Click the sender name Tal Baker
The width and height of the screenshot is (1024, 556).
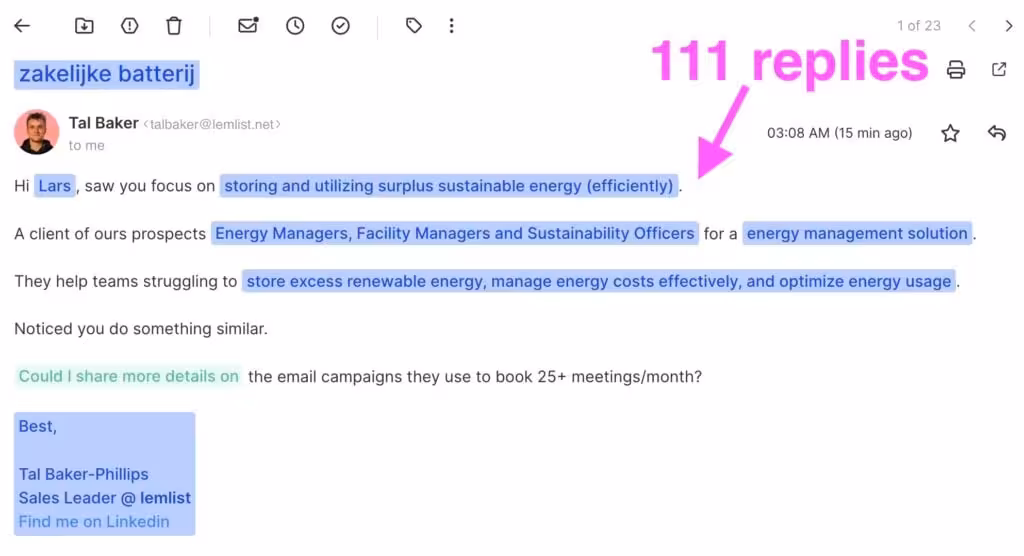[103, 123]
